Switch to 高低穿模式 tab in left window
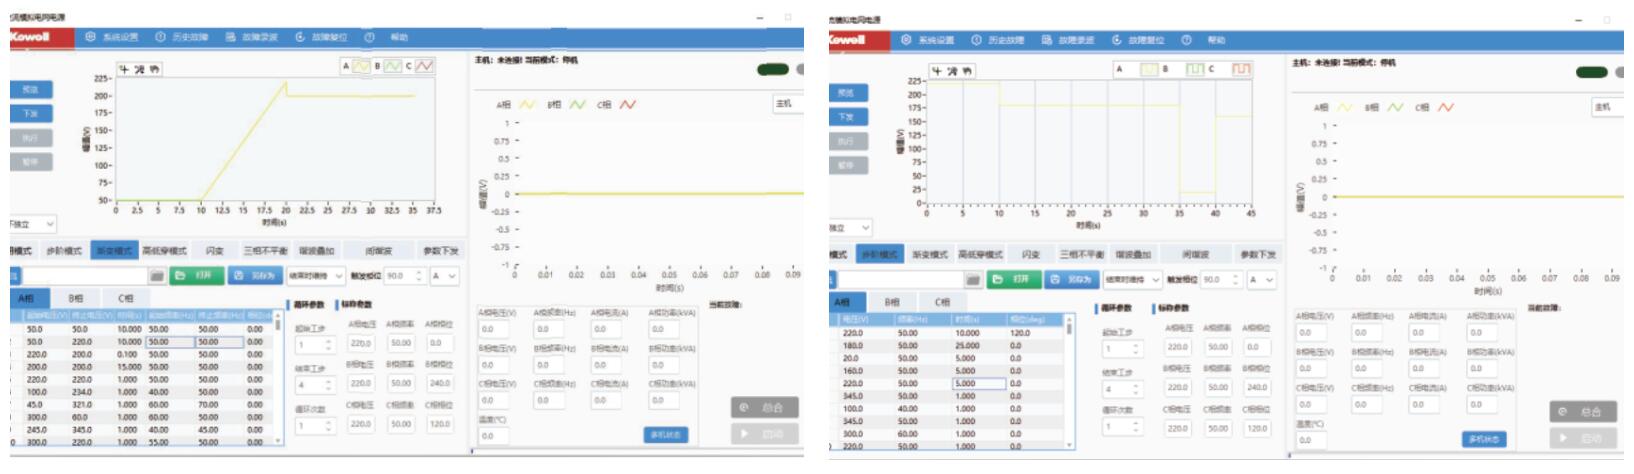The image size is (1634, 474). pos(165,251)
